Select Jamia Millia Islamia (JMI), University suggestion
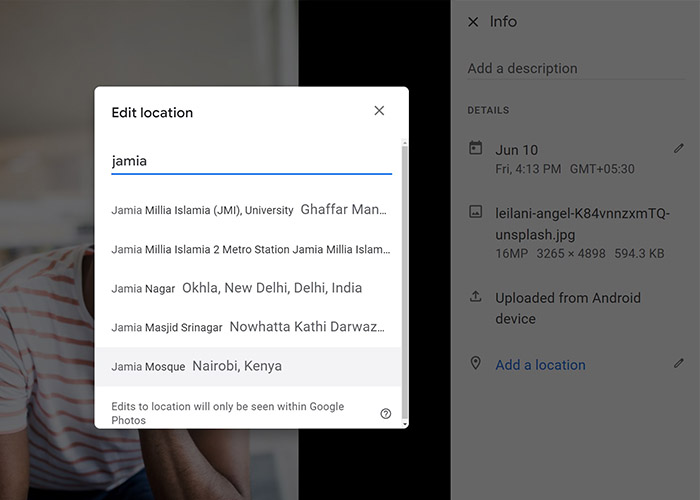 tap(248, 210)
